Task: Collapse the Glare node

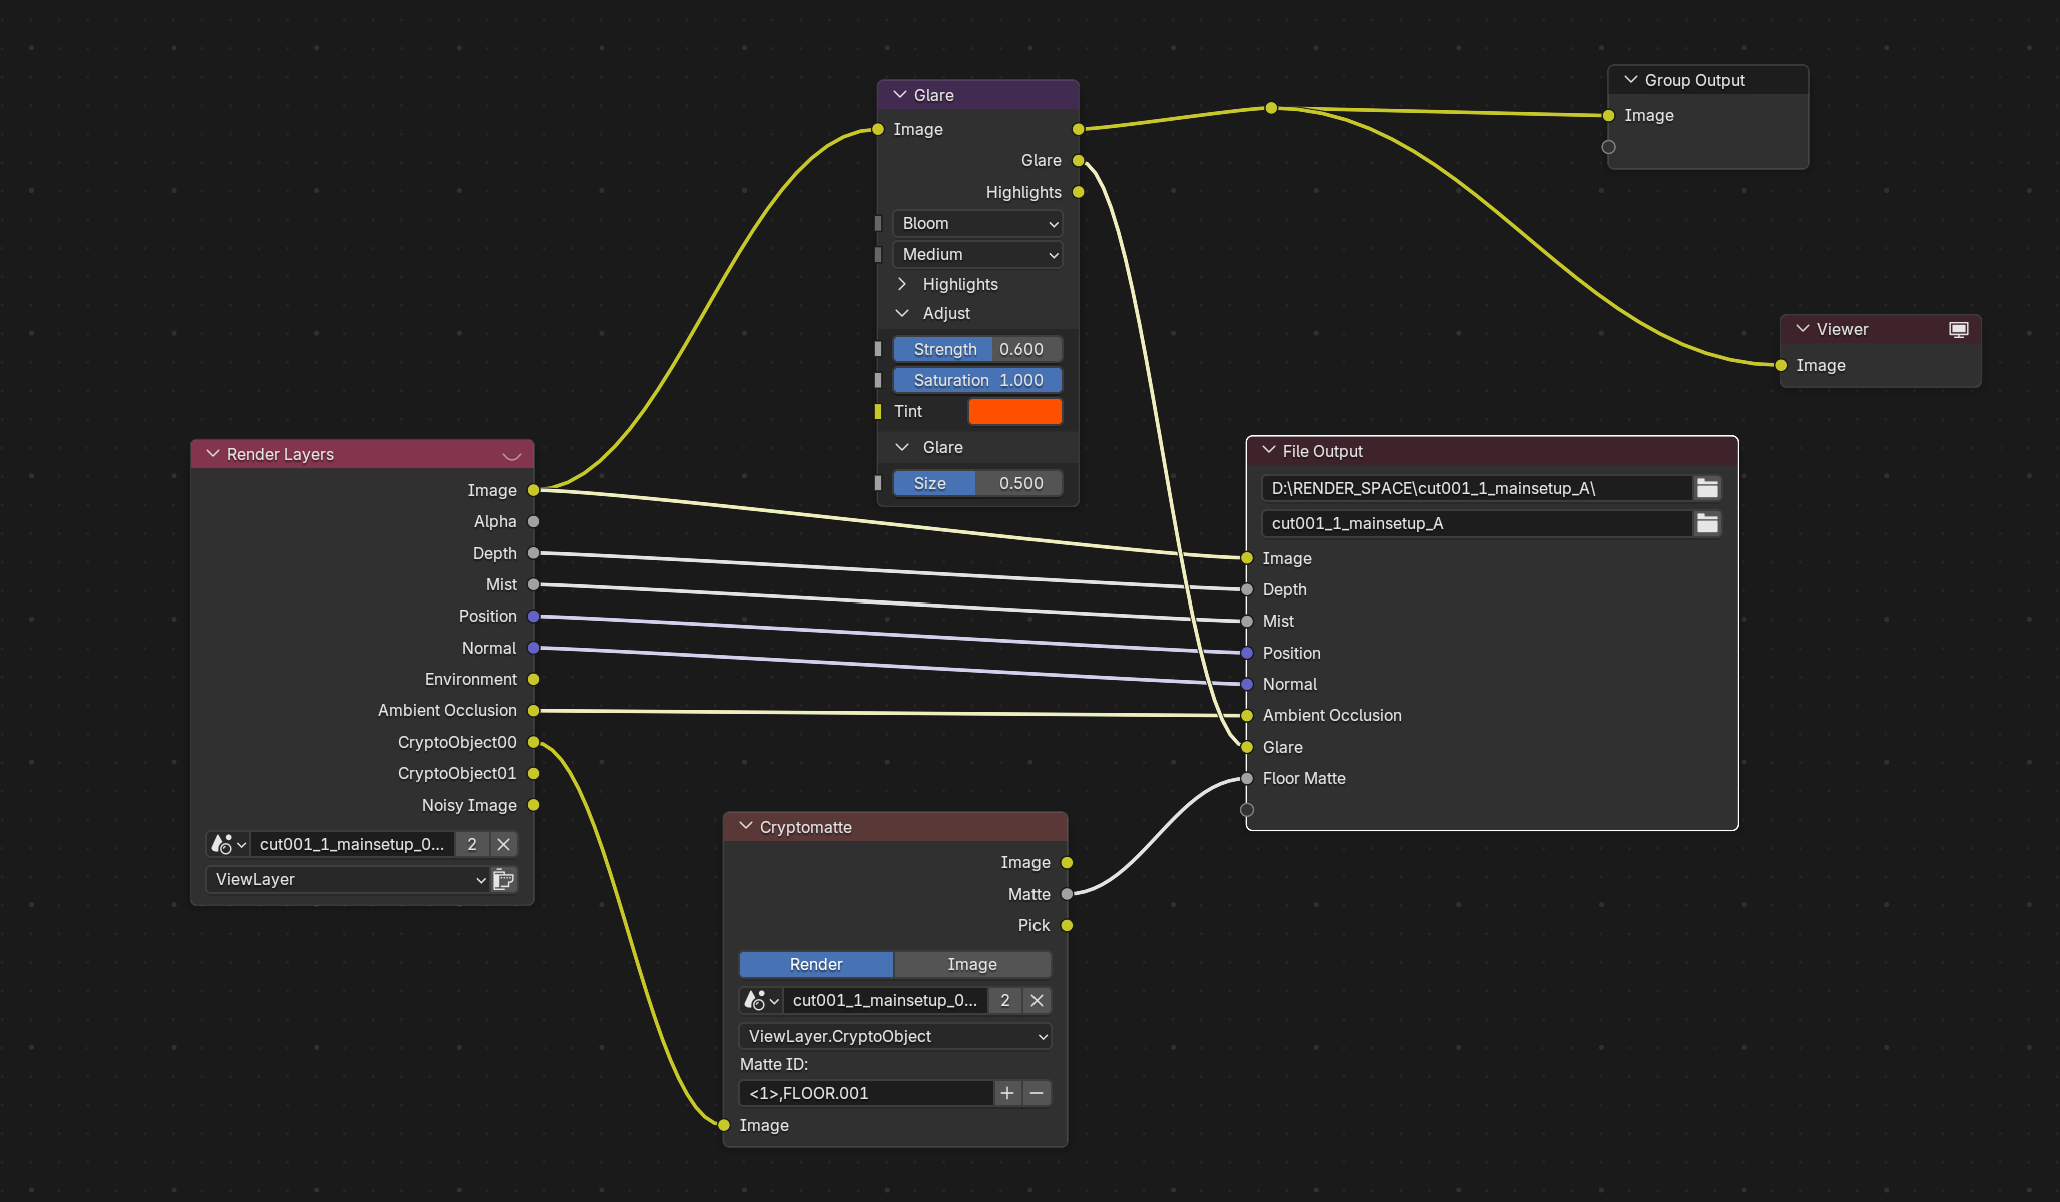Action: click(900, 95)
